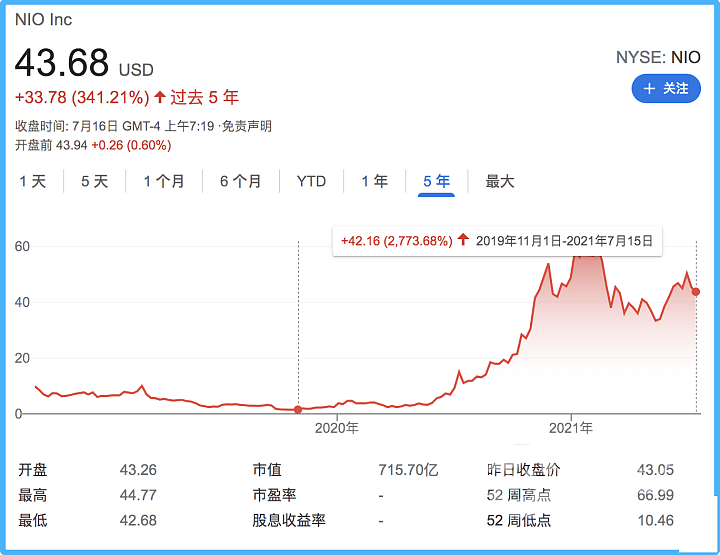Screen dimensions: 720x555
Task: Click the 市盈率 label
Action: tap(275, 495)
